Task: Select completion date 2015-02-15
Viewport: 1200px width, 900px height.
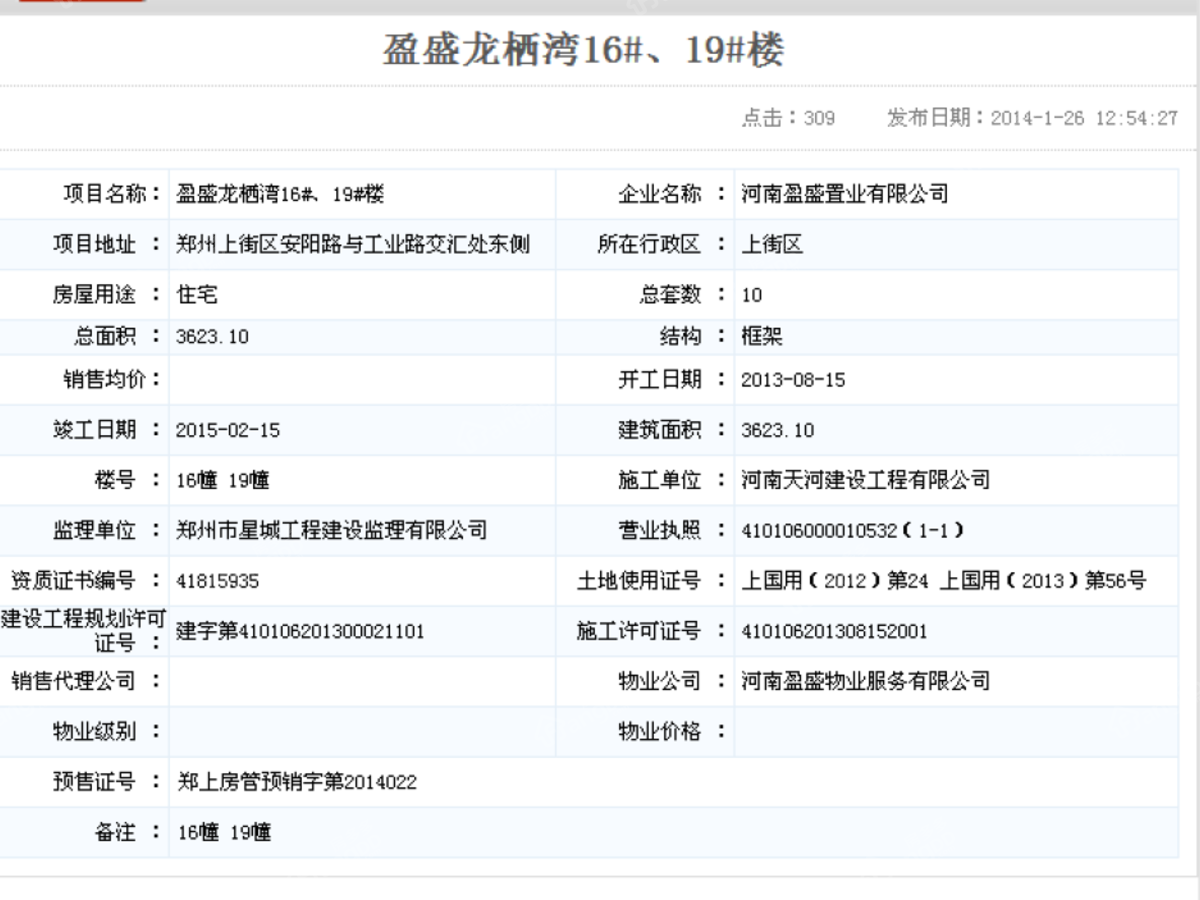Action: 228,430
